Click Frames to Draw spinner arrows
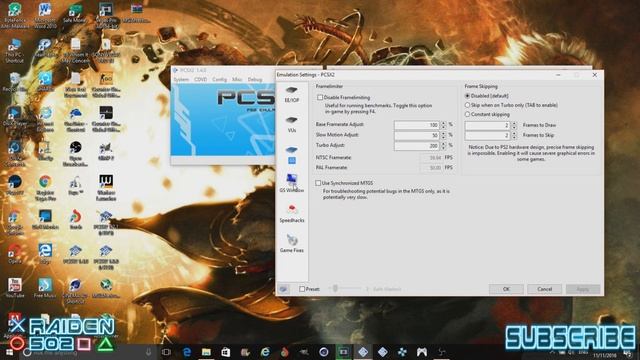 tap(514, 125)
